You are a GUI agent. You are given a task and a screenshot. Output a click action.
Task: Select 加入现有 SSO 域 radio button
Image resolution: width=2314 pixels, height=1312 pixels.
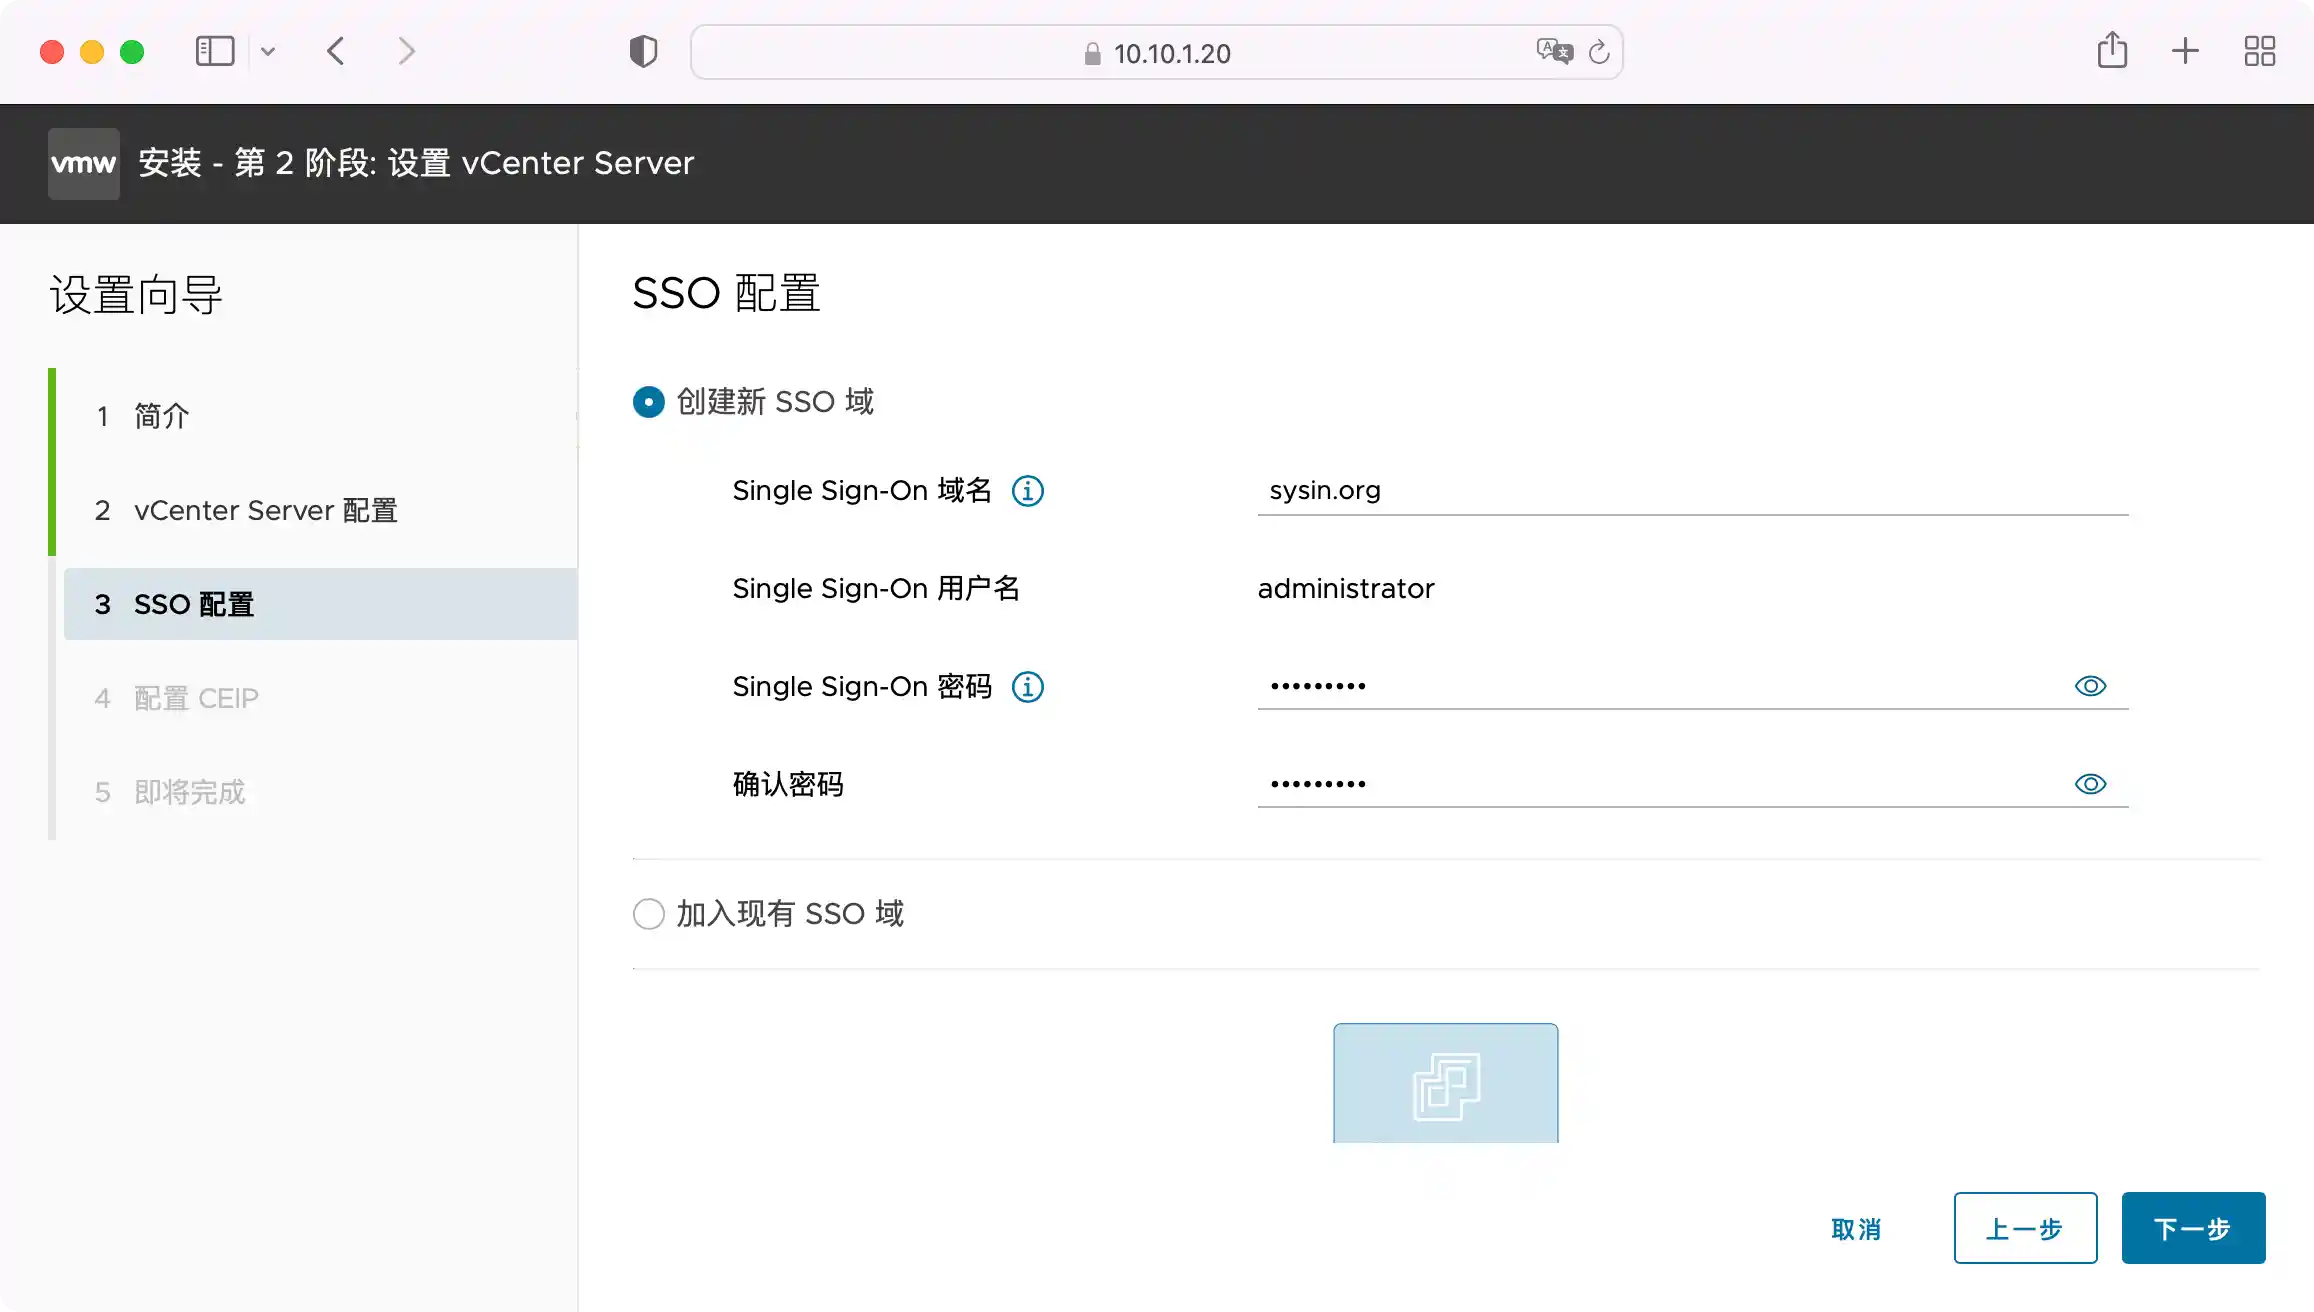click(649, 914)
